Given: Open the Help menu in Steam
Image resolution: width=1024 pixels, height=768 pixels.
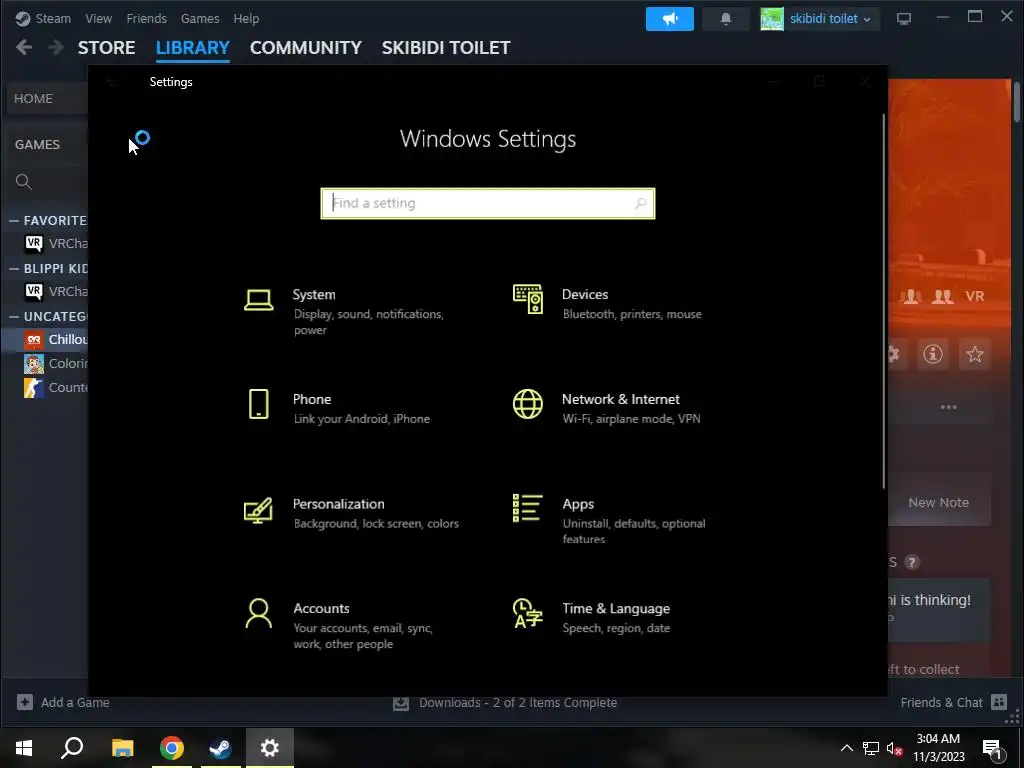Looking at the screenshot, I should tap(246, 18).
